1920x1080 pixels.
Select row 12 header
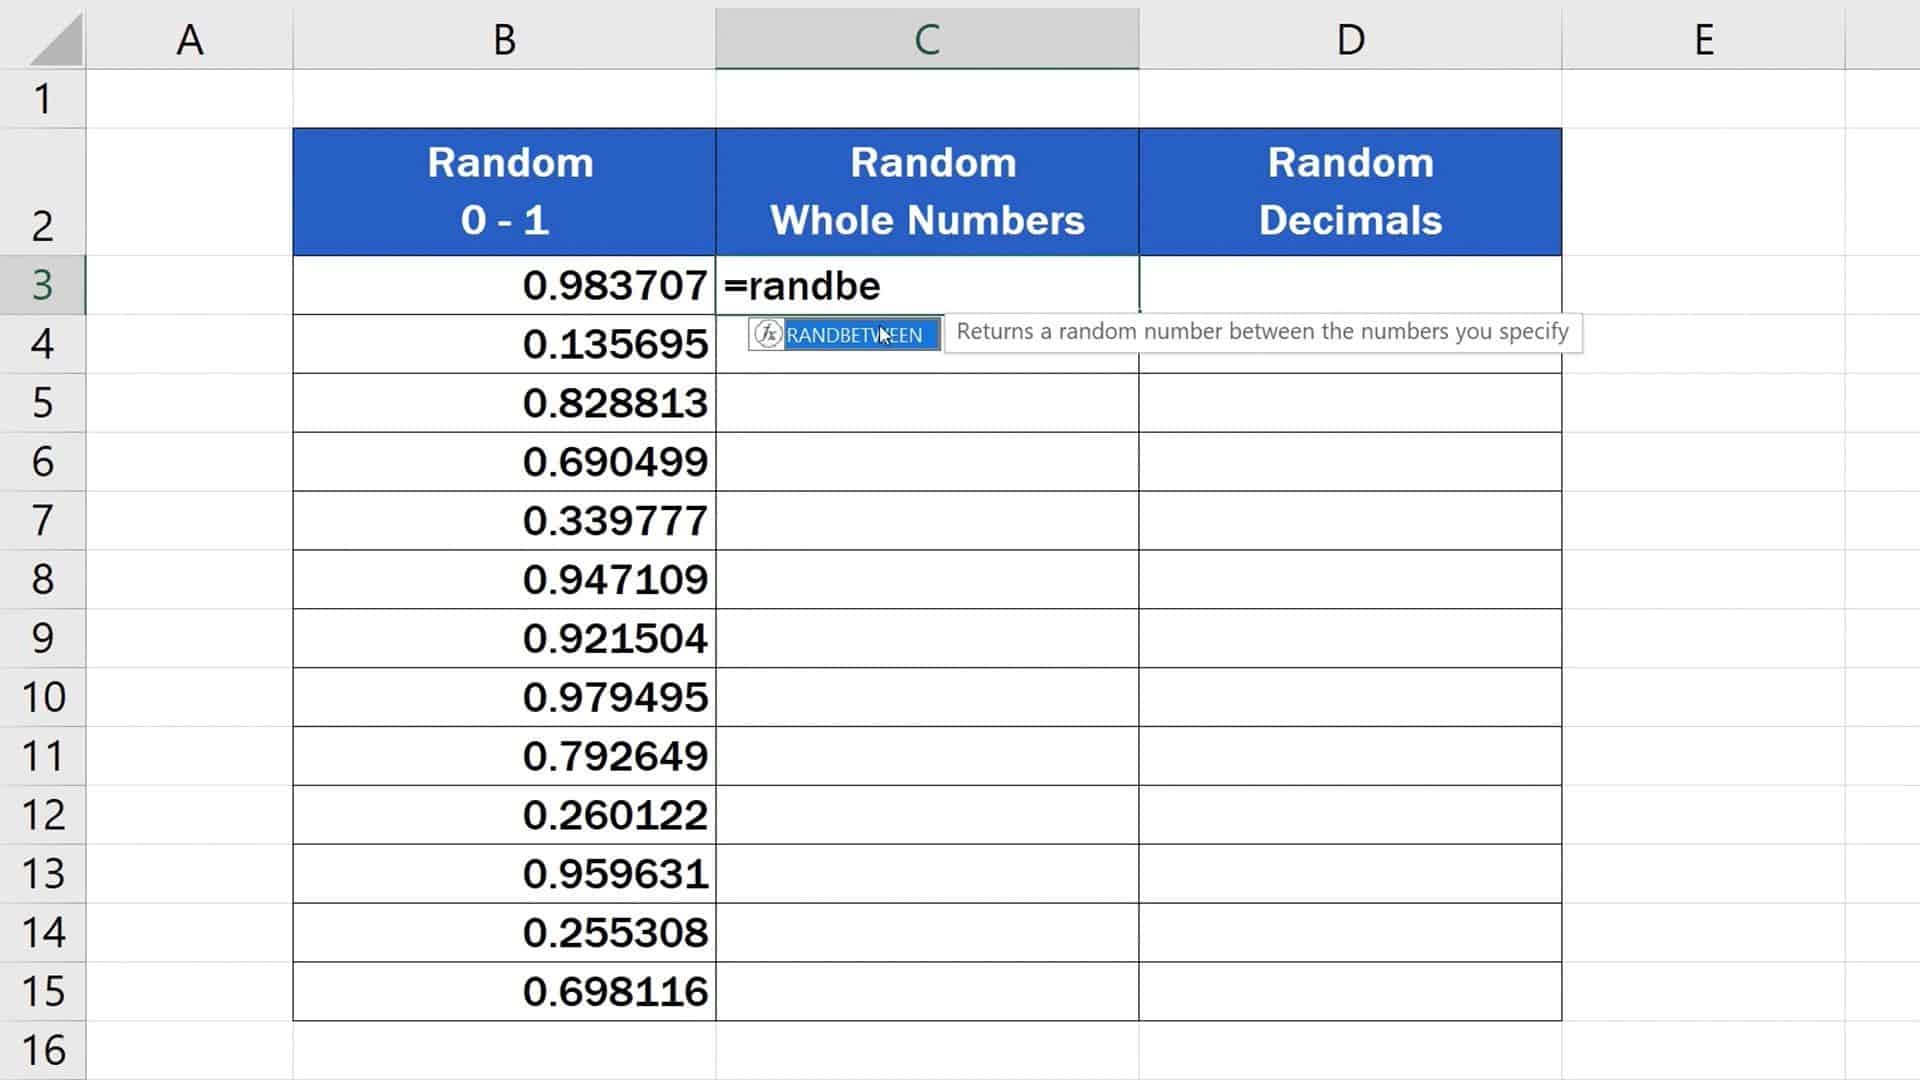[x=43, y=815]
